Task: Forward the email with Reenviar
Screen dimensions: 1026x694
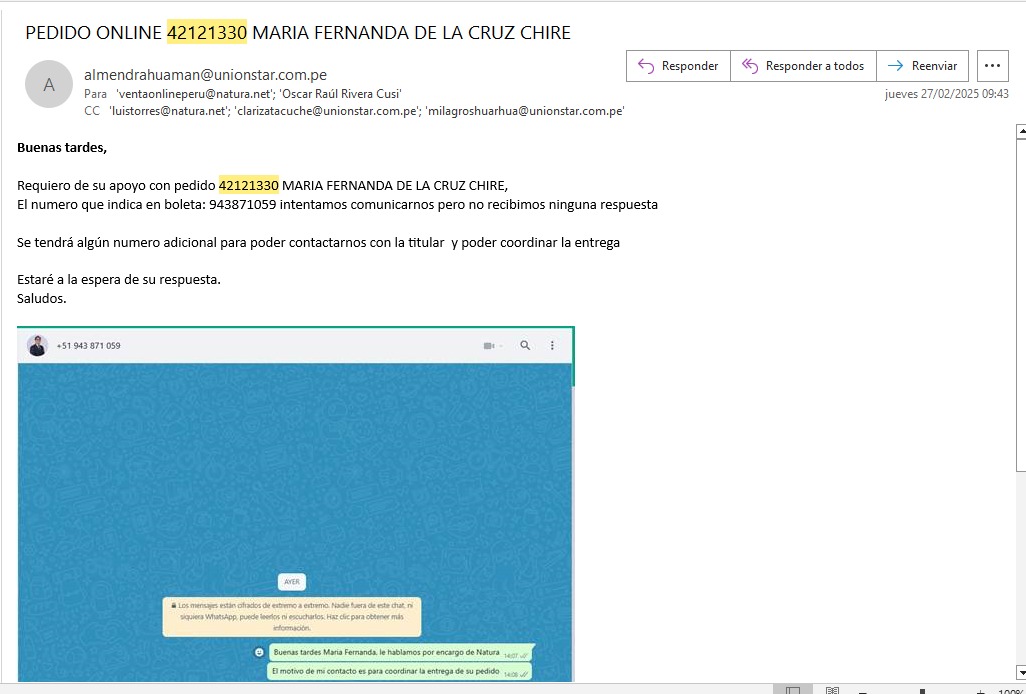Action: click(922, 66)
